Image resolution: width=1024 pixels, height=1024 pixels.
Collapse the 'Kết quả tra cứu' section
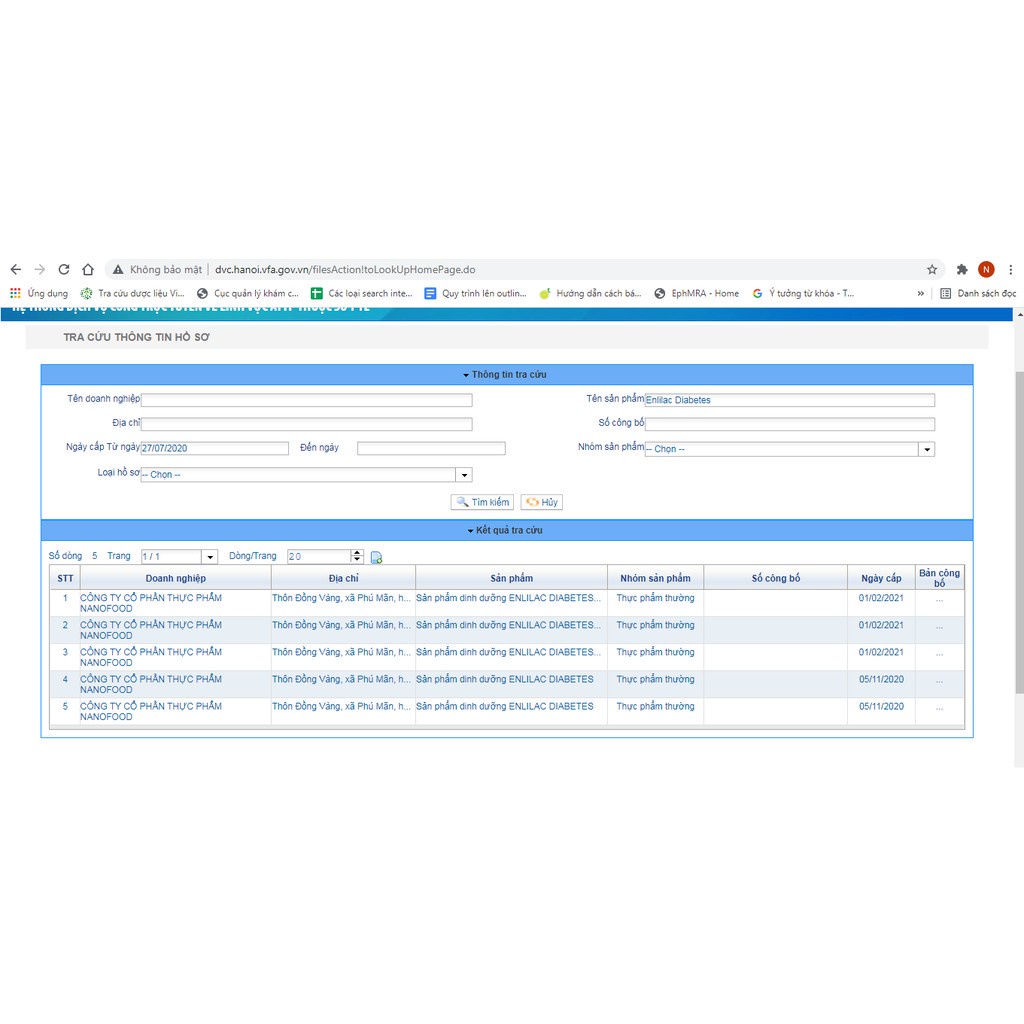point(507,530)
